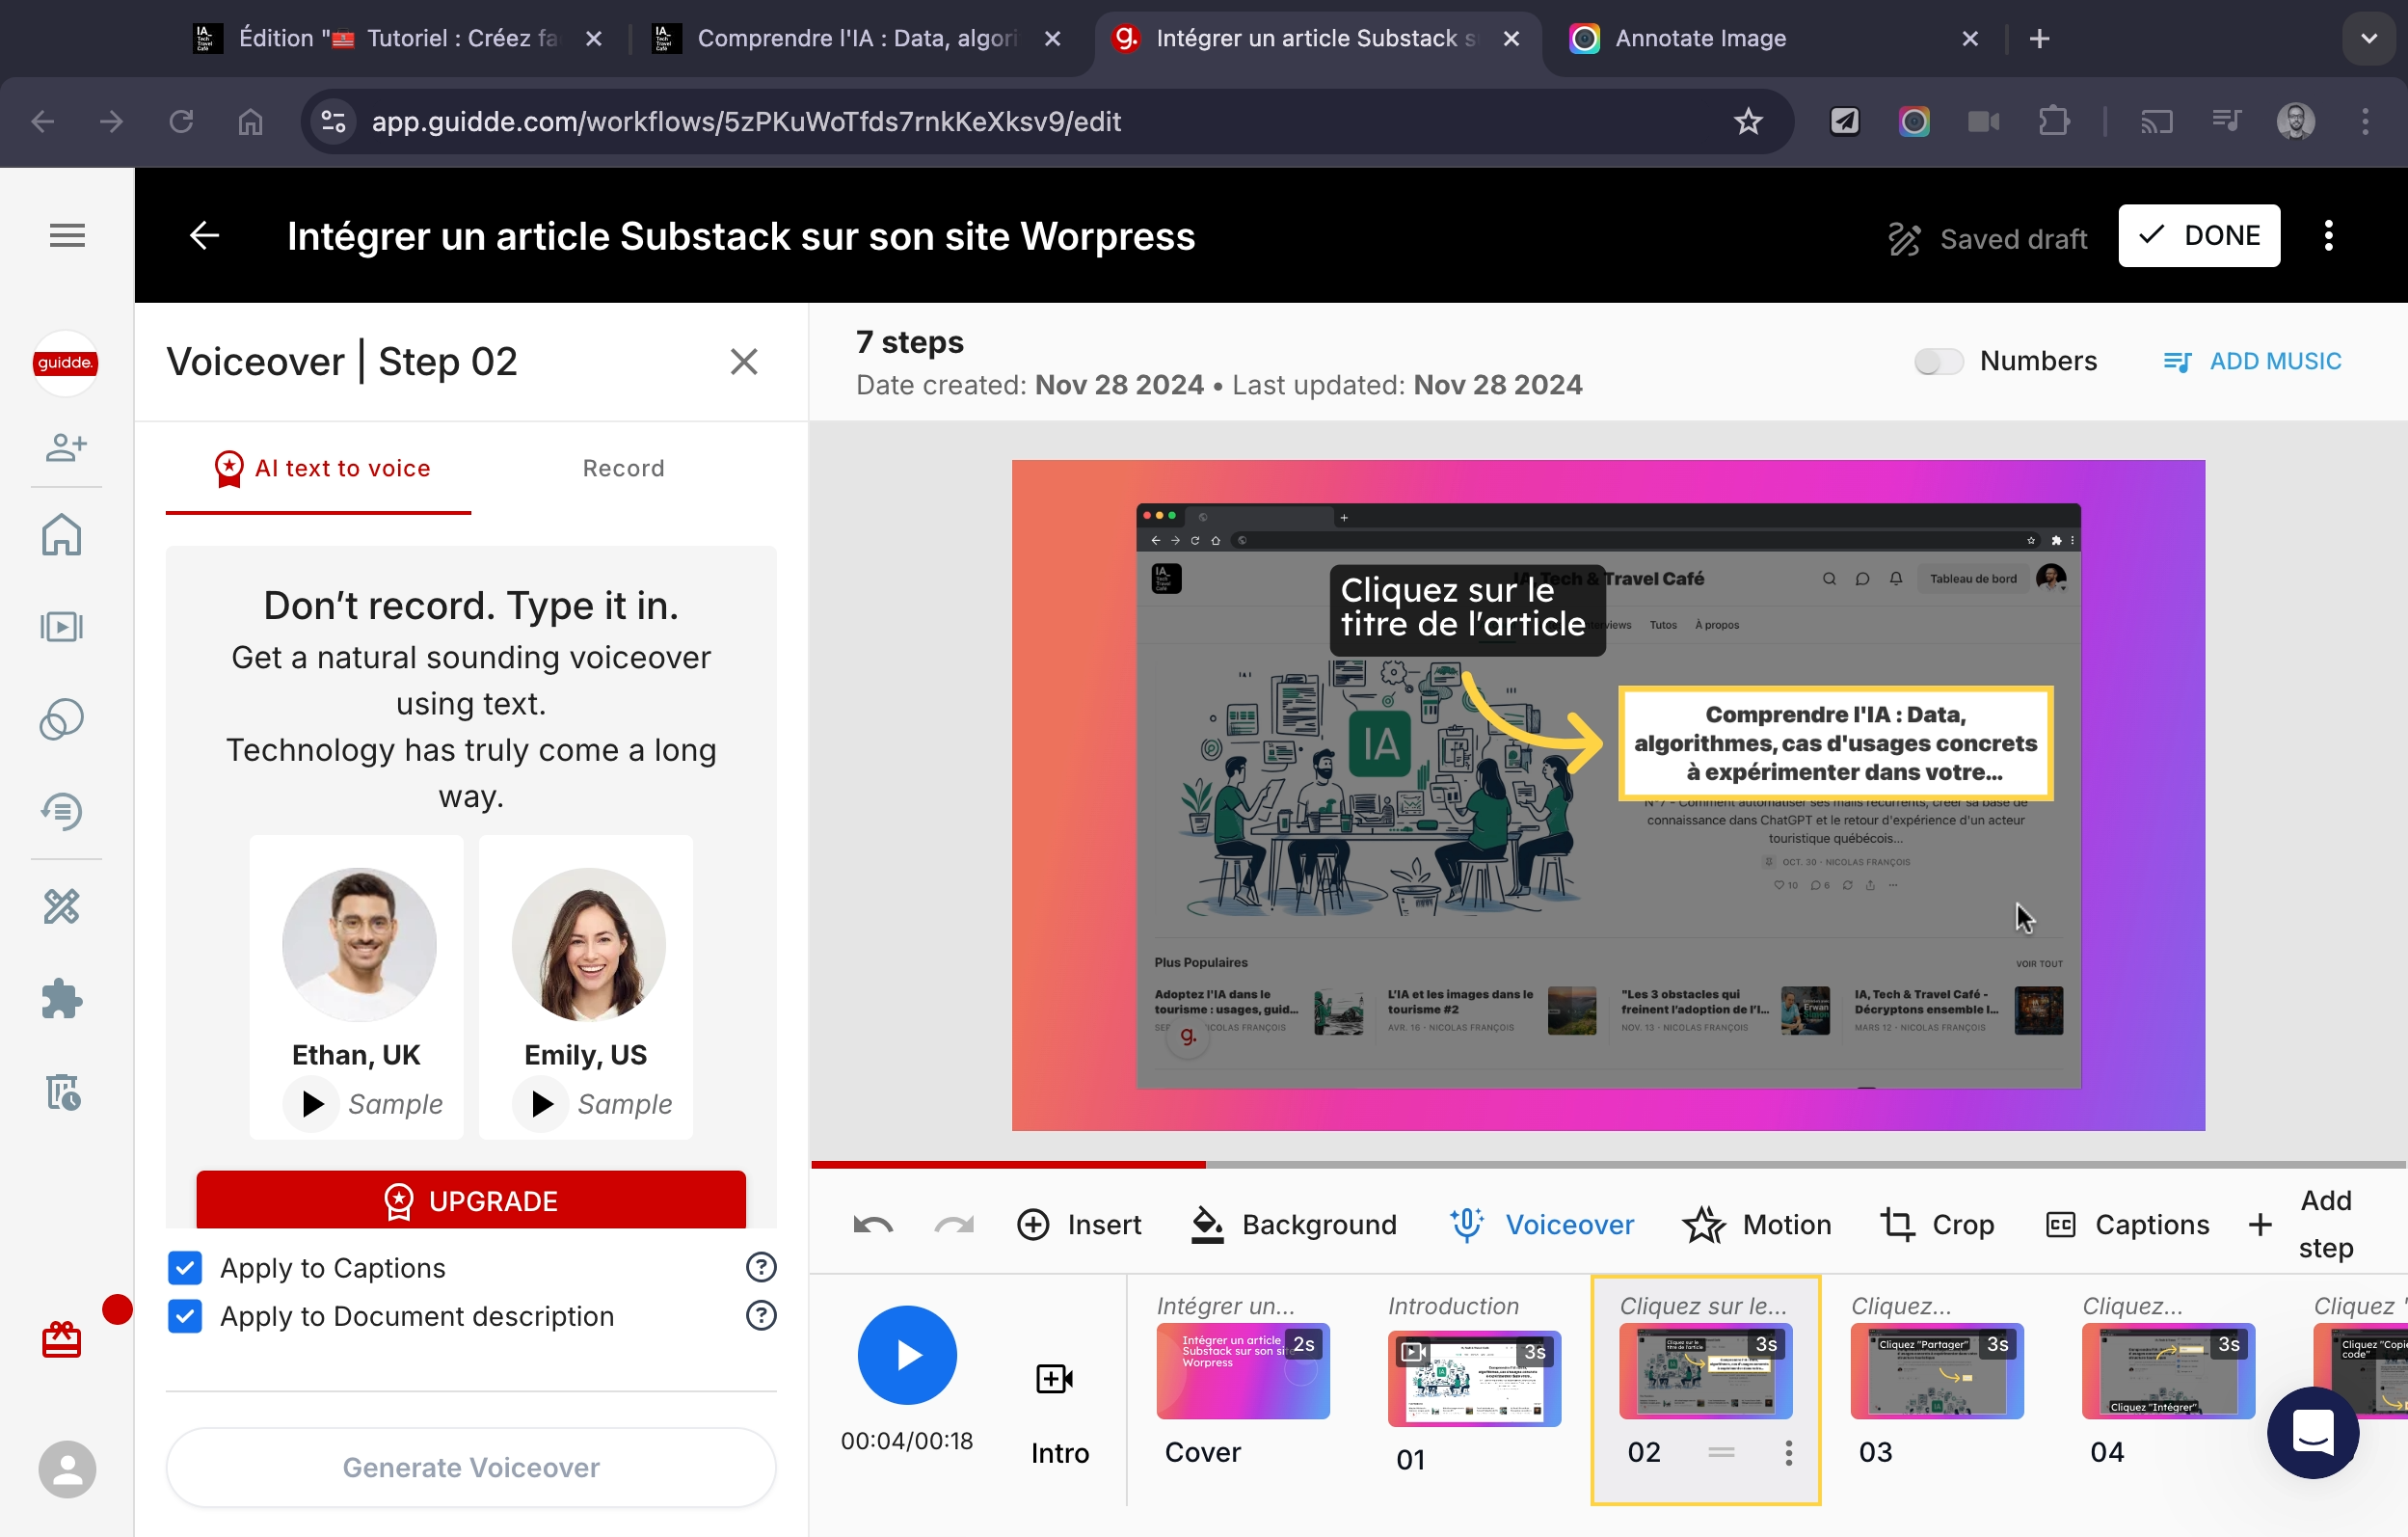Uncheck Apply to Captions
The height and width of the screenshot is (1537, 2408).
(185, 1267)
